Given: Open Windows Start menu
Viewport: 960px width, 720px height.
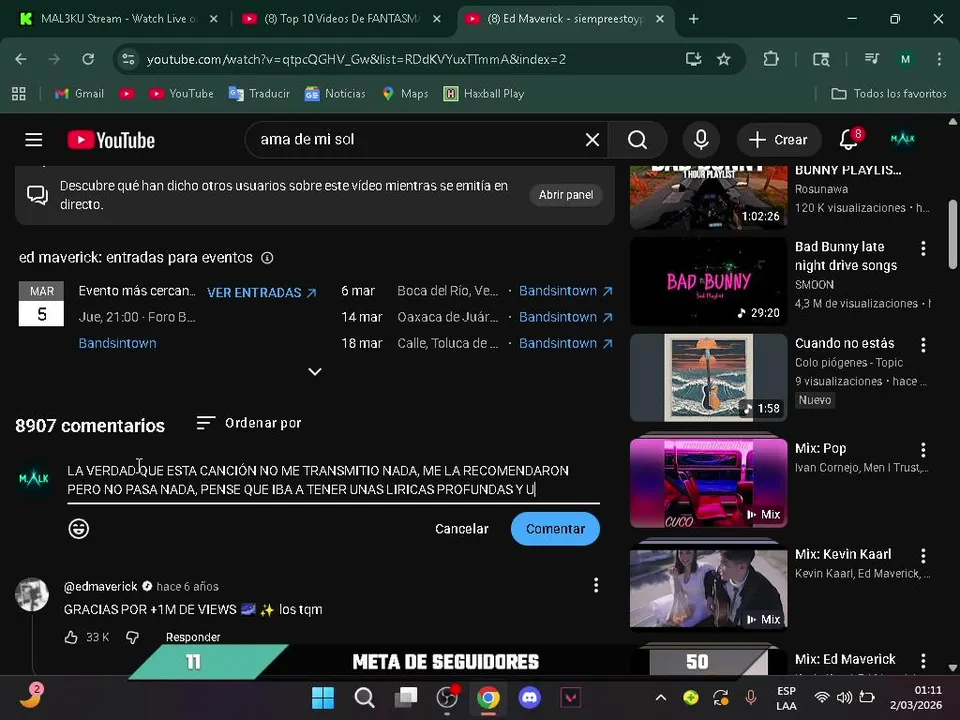Looking at the screenshot, I should click(x=323, y=697).
